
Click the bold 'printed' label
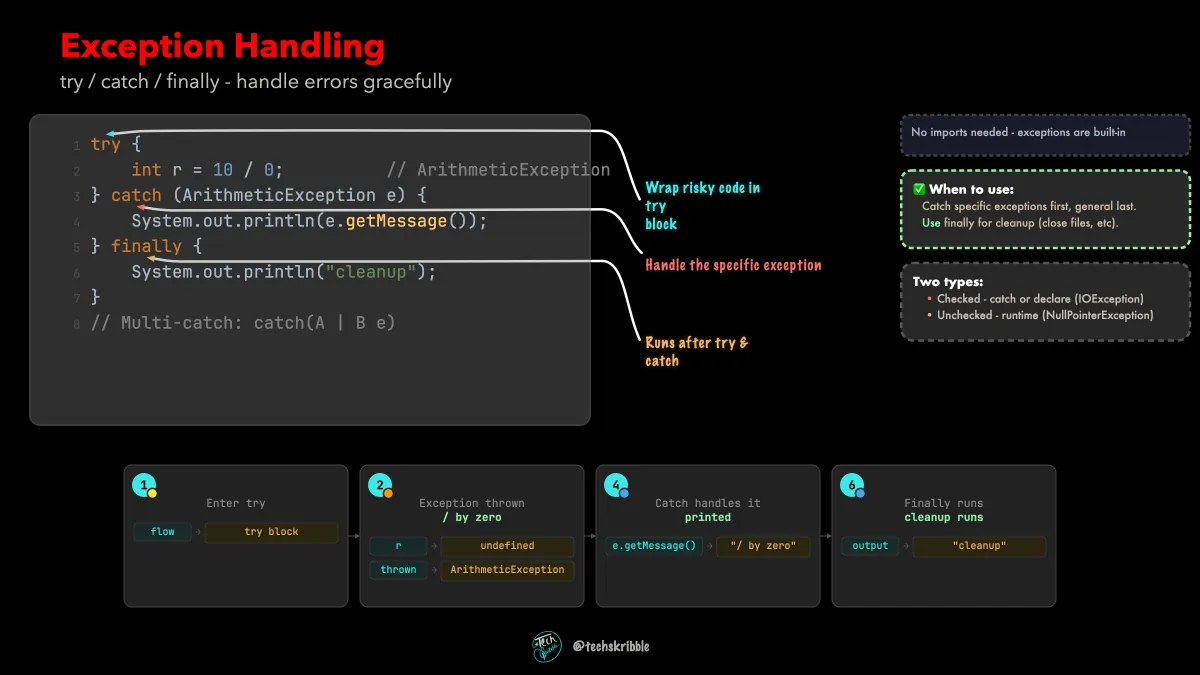tap(708, 517)
